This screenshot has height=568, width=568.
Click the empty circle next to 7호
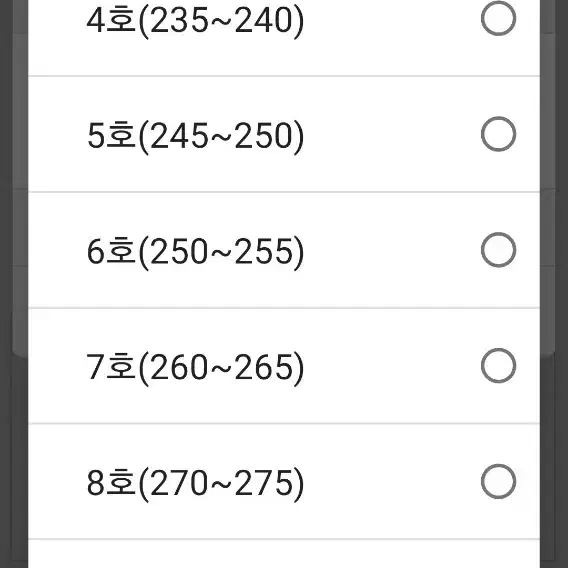tap(498, 366)
